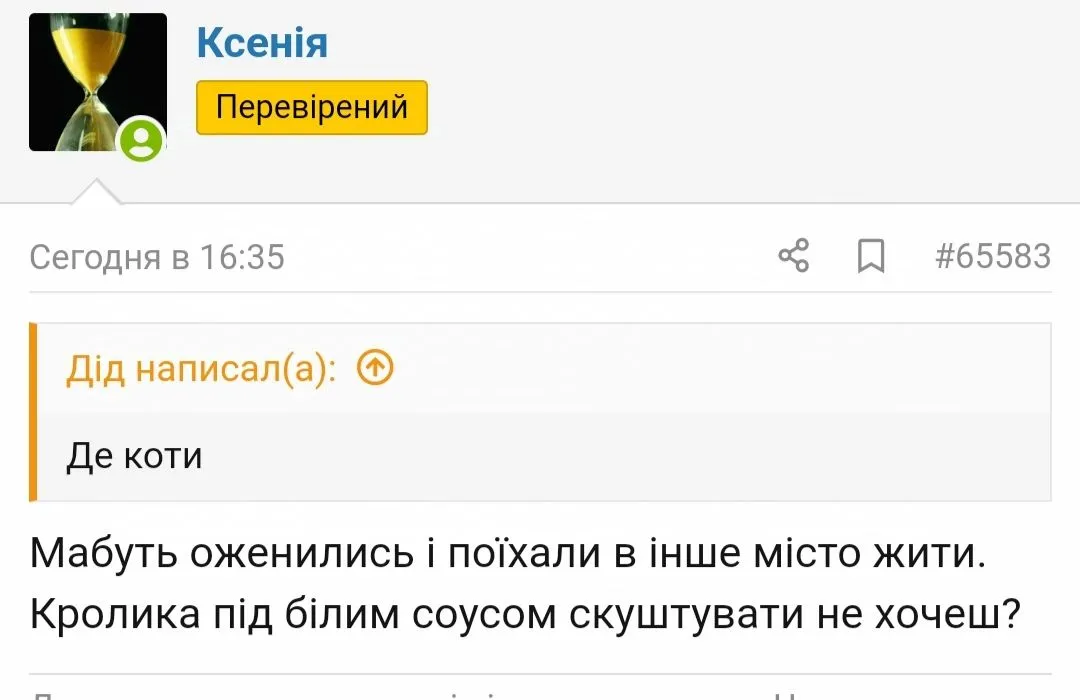Open the profile of user Ксенія

click(262, 43)
